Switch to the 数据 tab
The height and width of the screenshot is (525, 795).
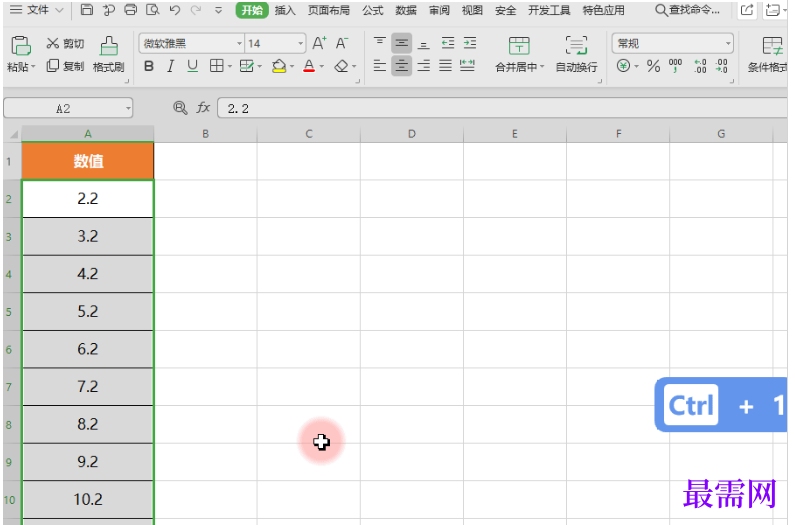click(406, 10)
